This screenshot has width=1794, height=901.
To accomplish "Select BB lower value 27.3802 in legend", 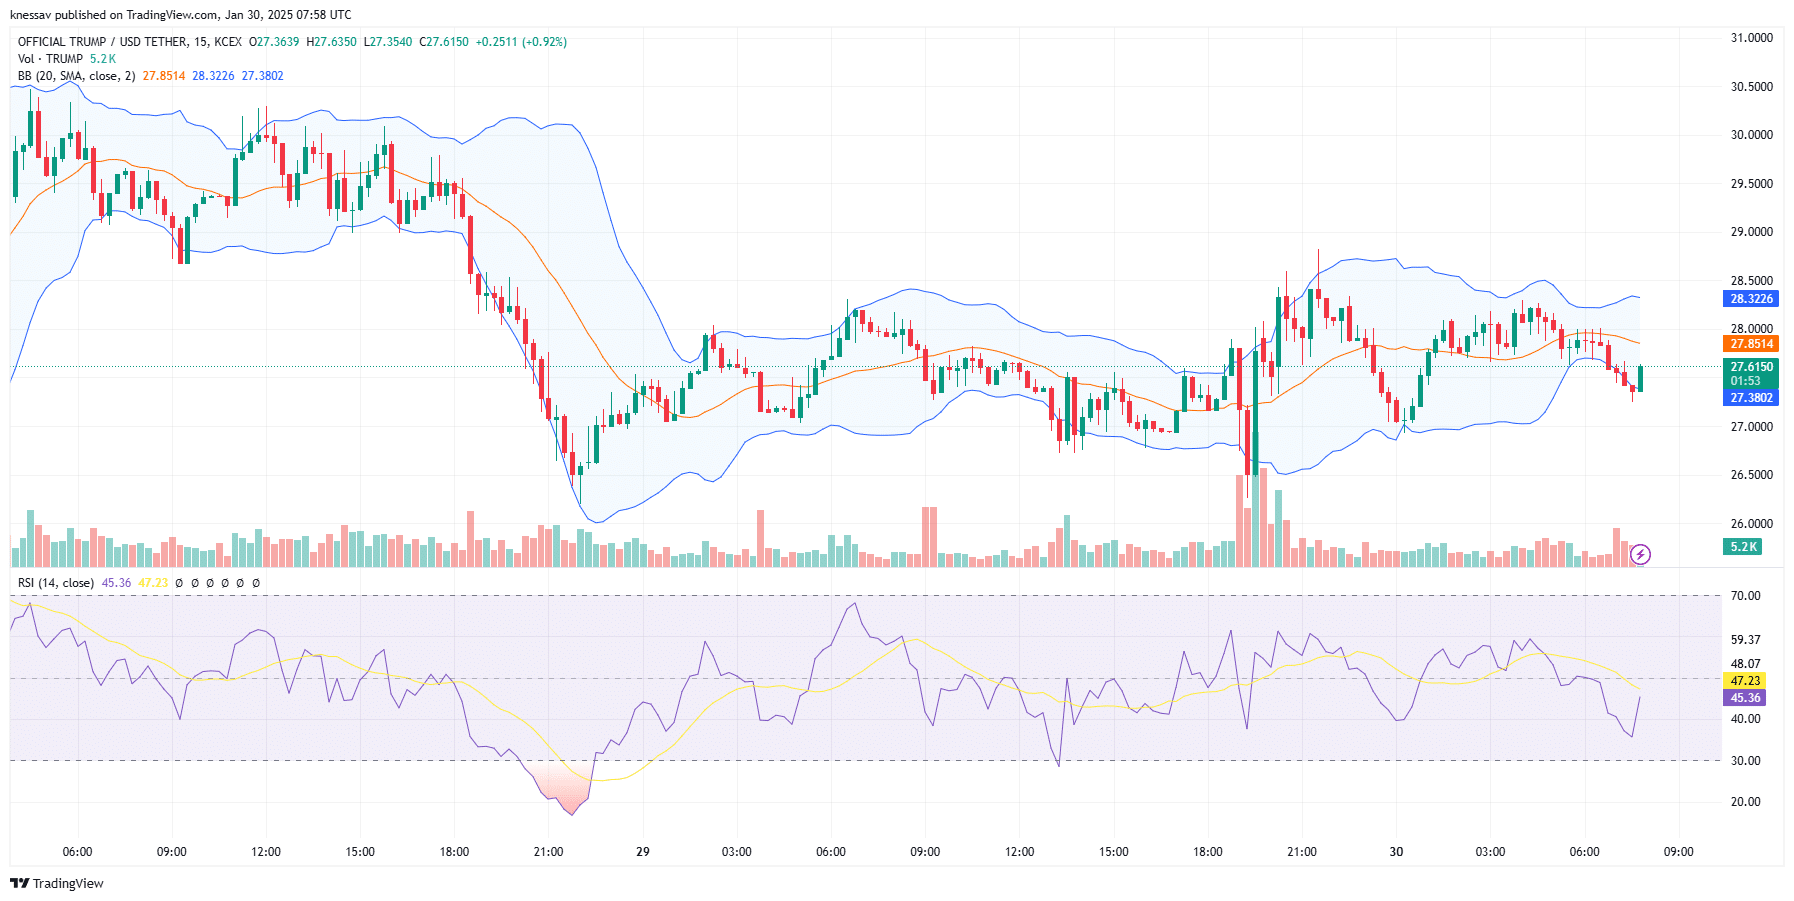I will (262, 76).
